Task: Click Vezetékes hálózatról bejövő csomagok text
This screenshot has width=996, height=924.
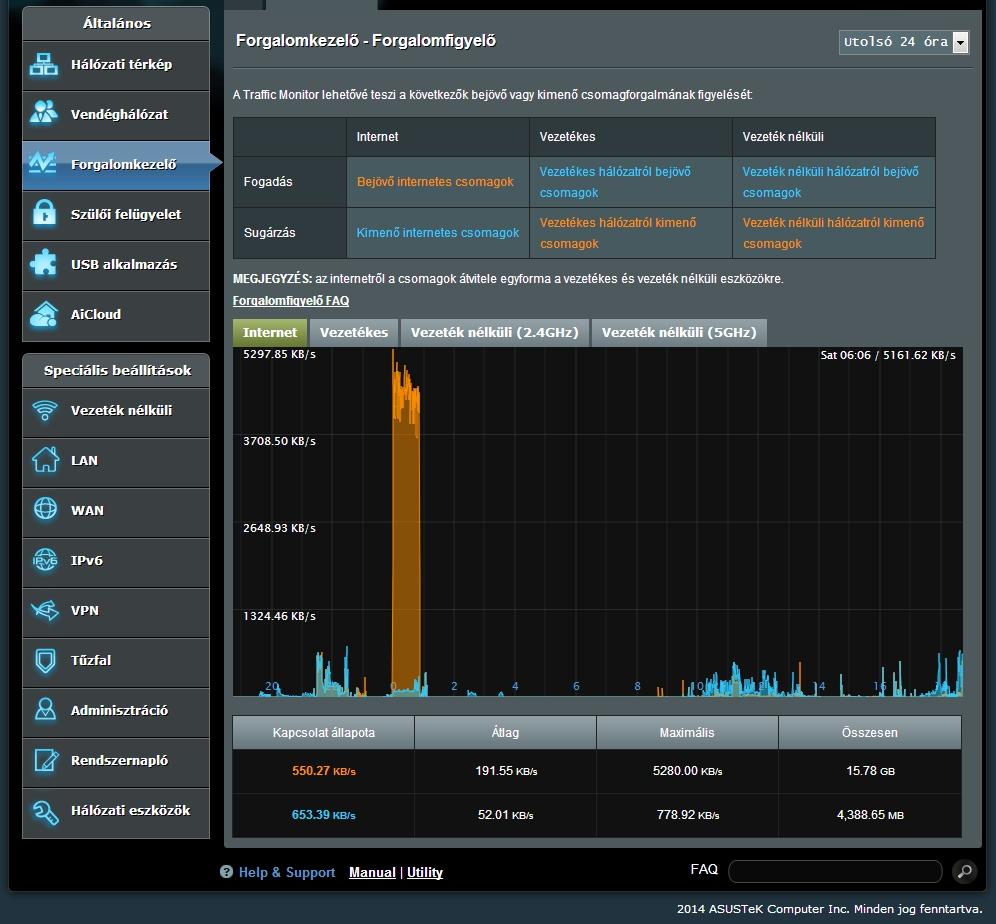Action: pyautogui.click(x=615, y=182)
